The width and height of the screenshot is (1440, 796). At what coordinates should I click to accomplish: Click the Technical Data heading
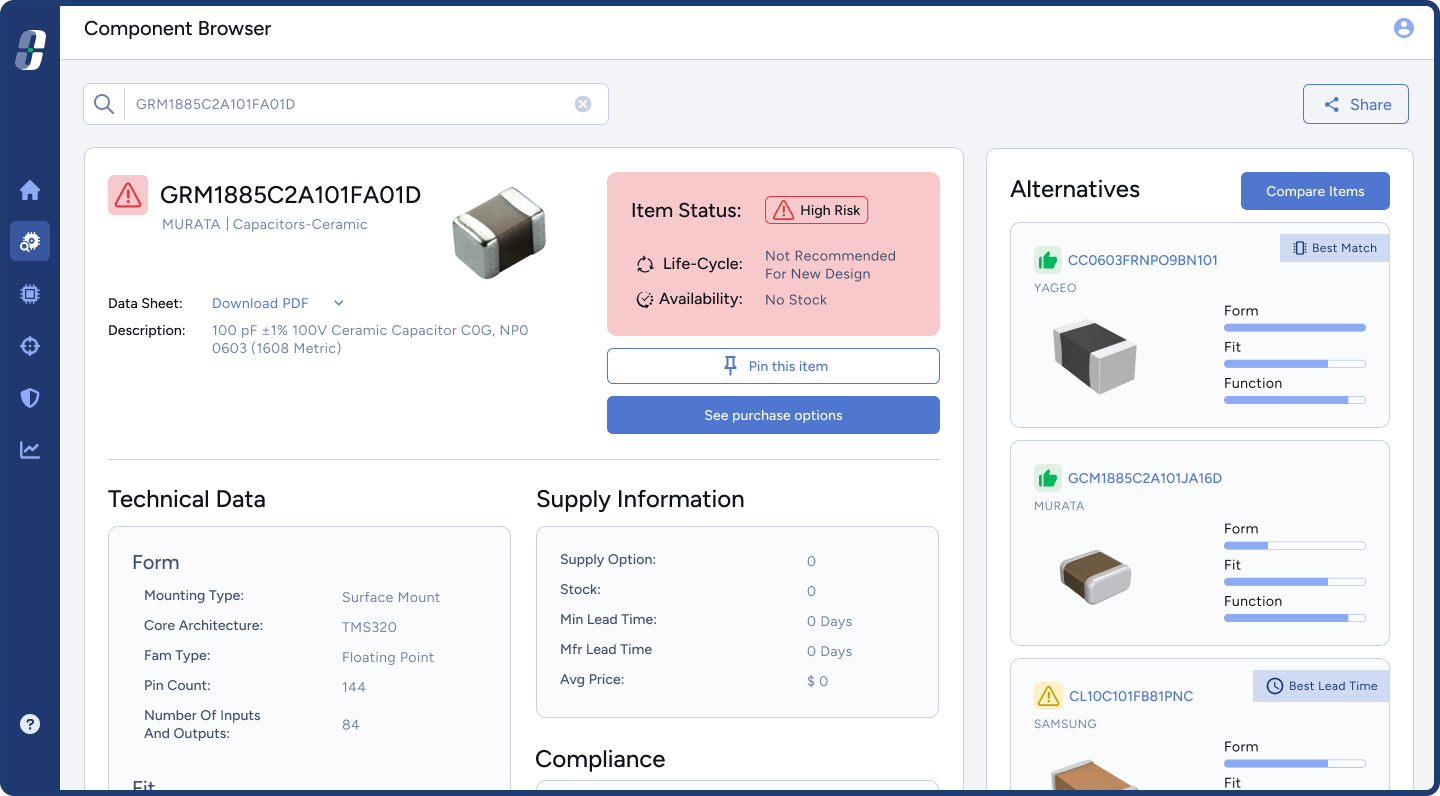[x=187, y=499]
